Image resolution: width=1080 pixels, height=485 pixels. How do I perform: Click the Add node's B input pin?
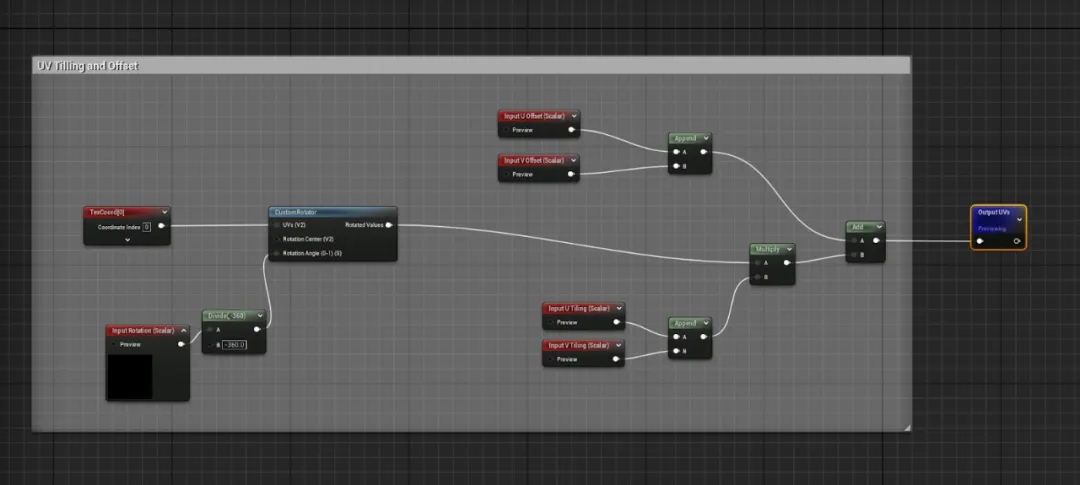[x=854, y=255]
